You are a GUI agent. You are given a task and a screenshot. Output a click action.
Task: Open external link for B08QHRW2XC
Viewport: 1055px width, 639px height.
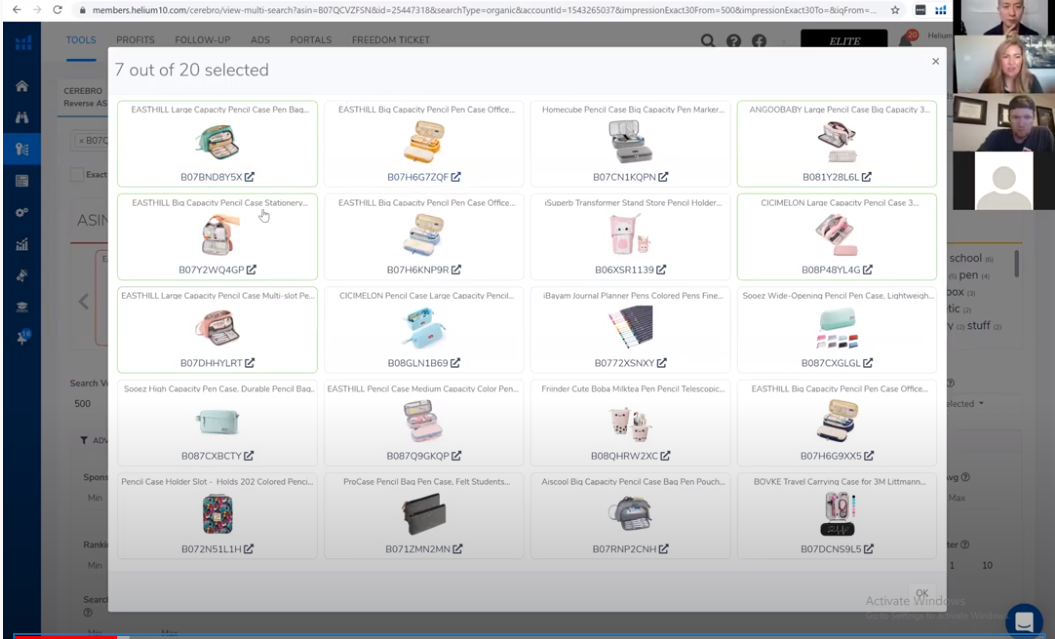pyautogui.click(x=665, y=455)
